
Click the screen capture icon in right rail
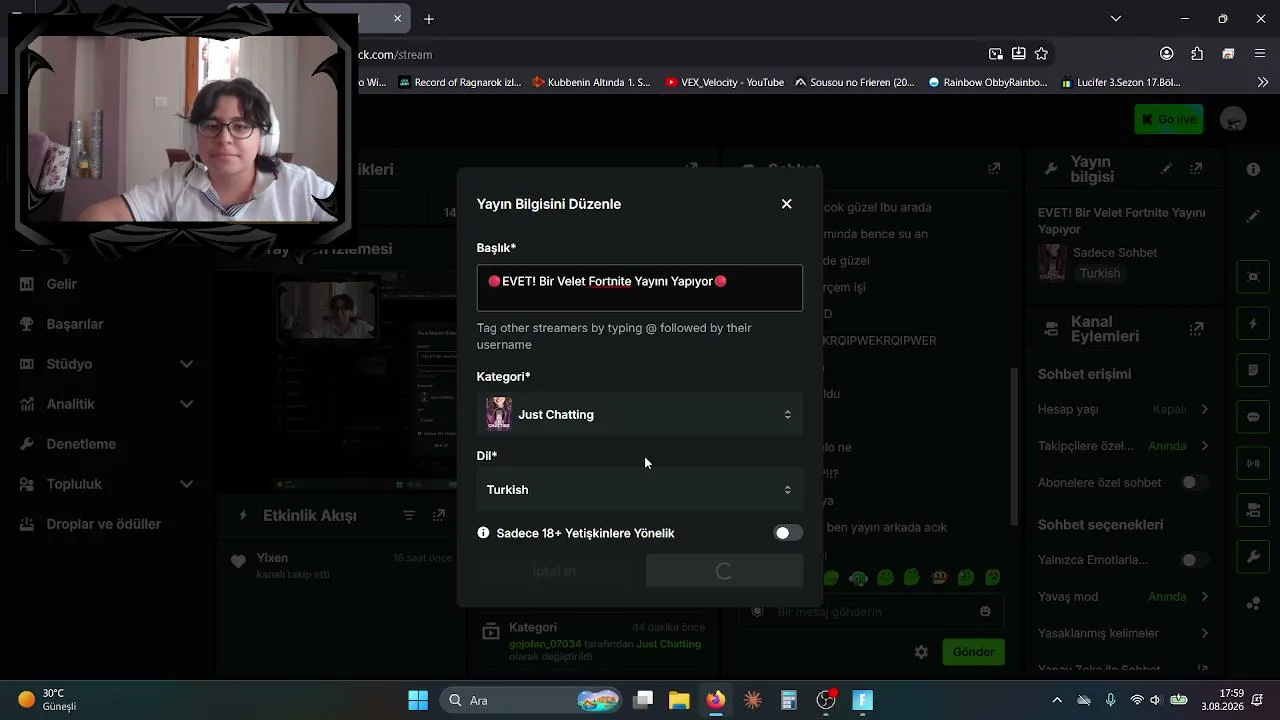coord(1253,276)
